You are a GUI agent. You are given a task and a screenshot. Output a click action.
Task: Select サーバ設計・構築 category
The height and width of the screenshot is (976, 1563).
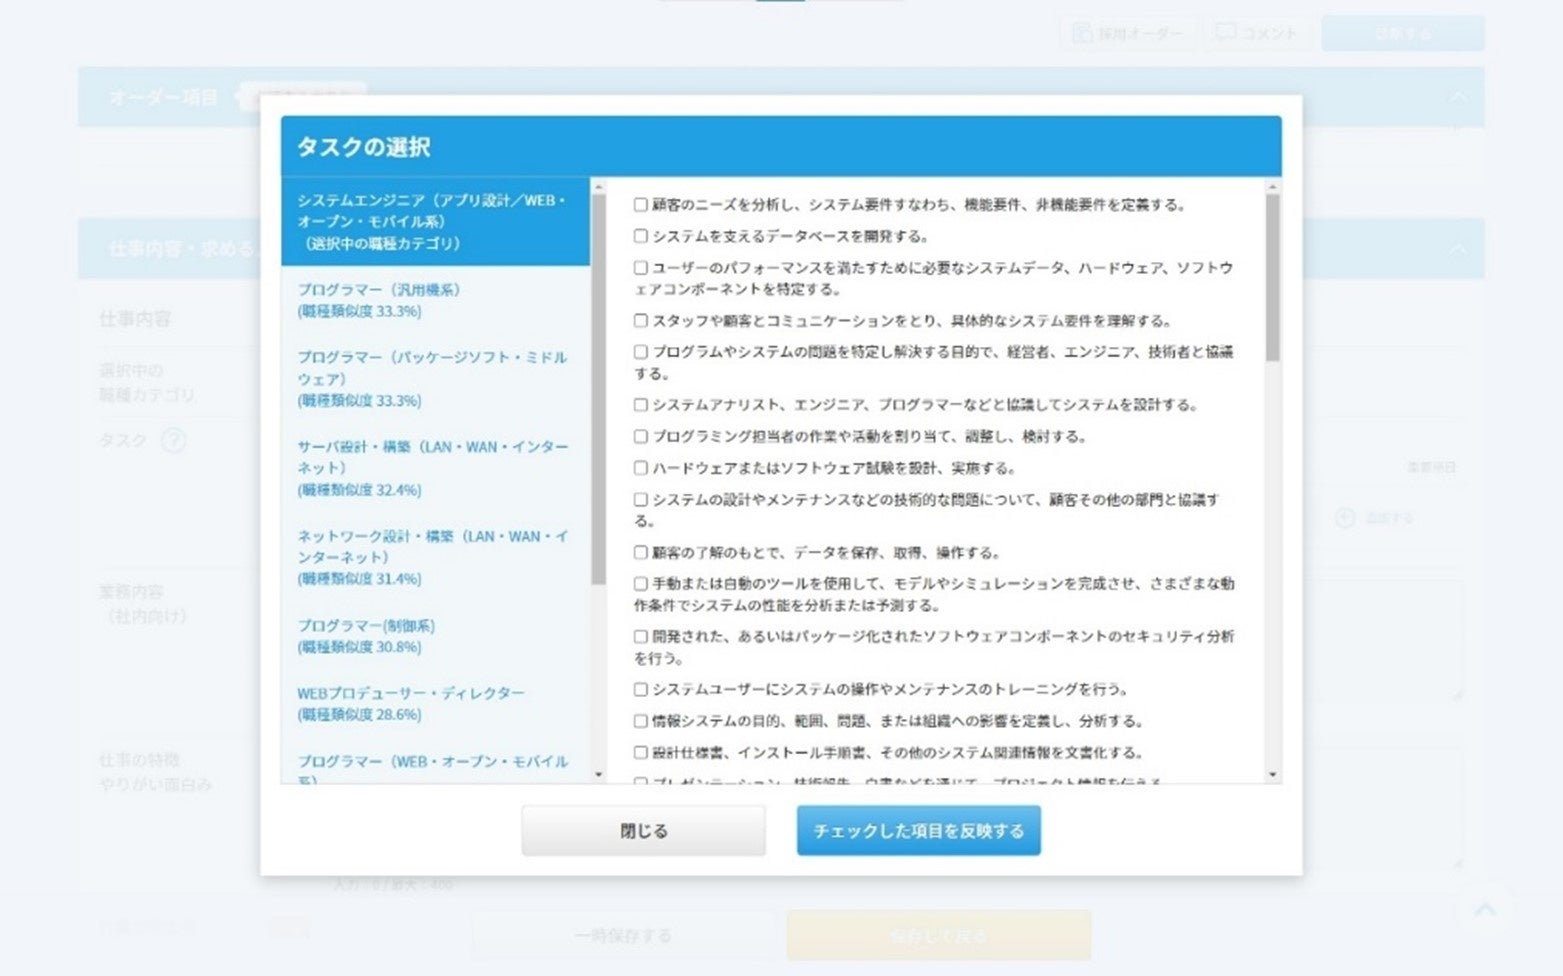[435, 468]
